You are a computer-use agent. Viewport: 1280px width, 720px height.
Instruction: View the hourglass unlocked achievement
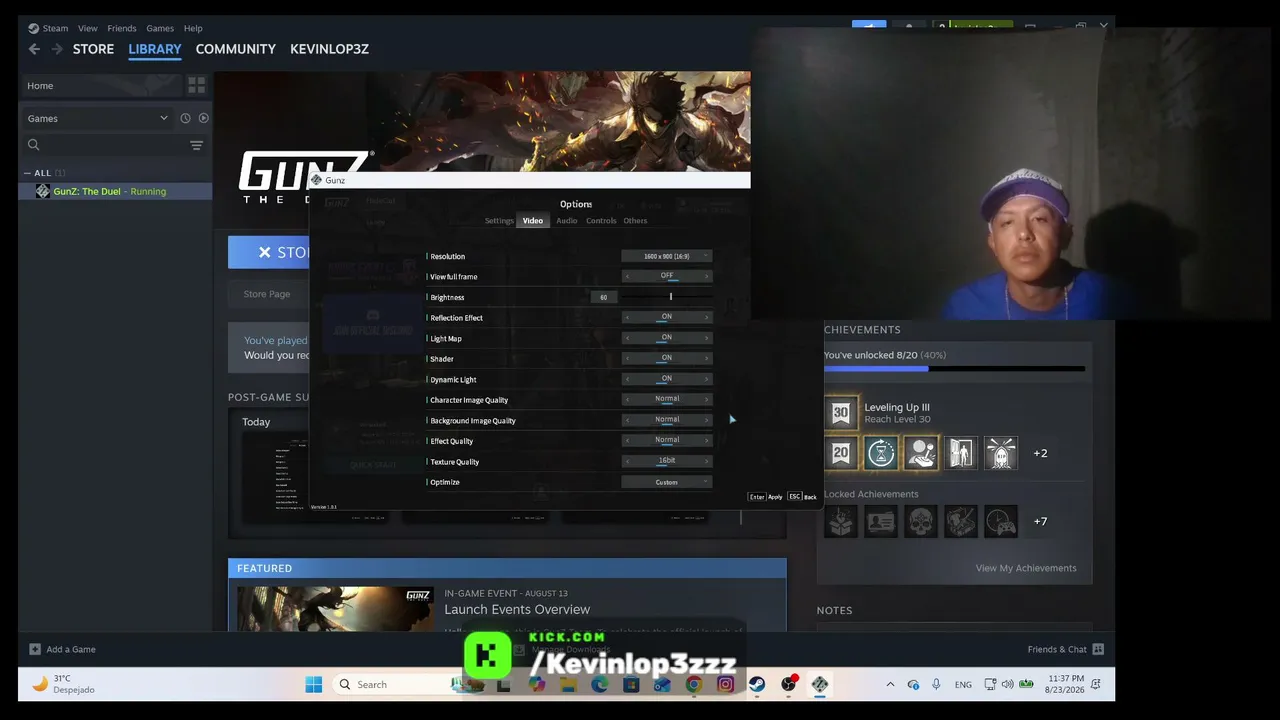881,453
